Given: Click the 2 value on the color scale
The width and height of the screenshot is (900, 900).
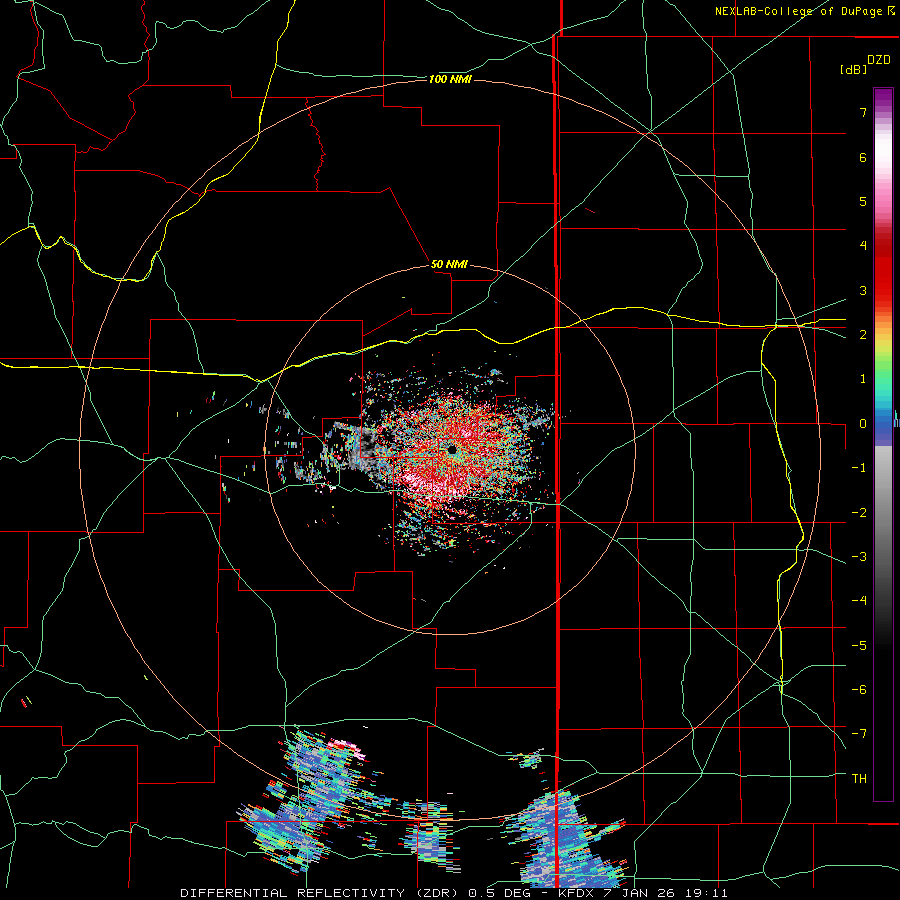Looking at the screenshot, I should coord(863,335).
